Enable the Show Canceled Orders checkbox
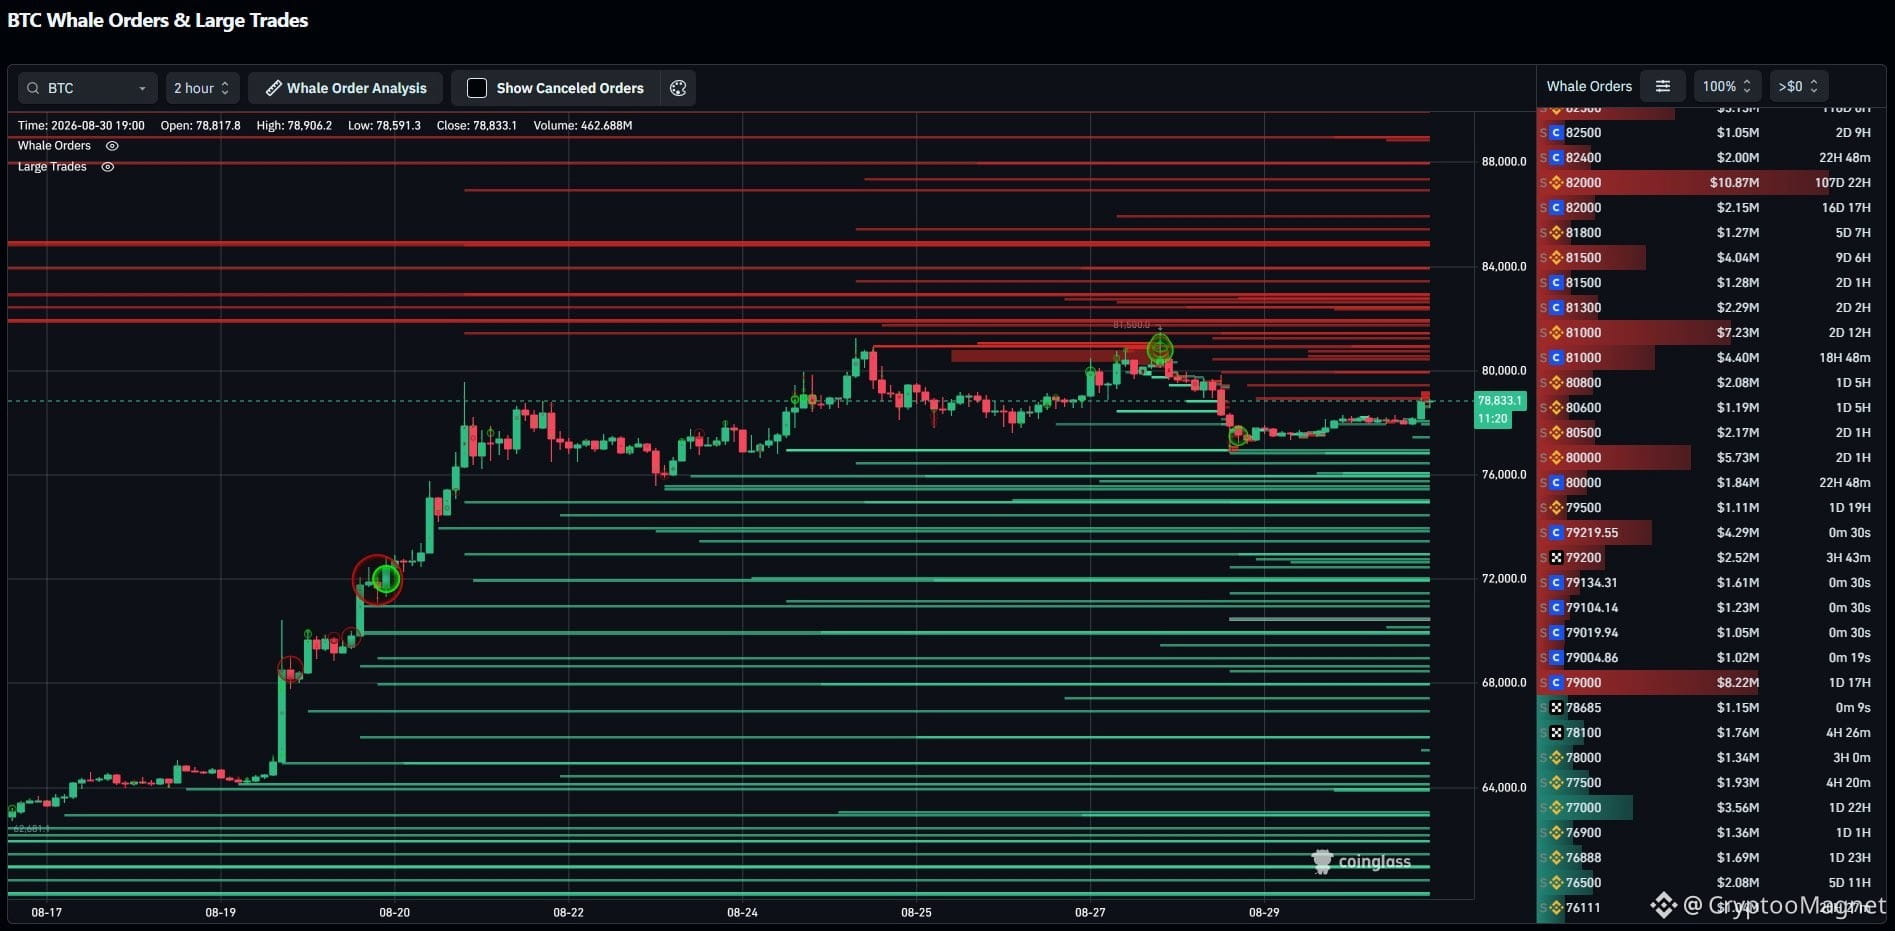1895x931 pixels. (x=477, y=88)
